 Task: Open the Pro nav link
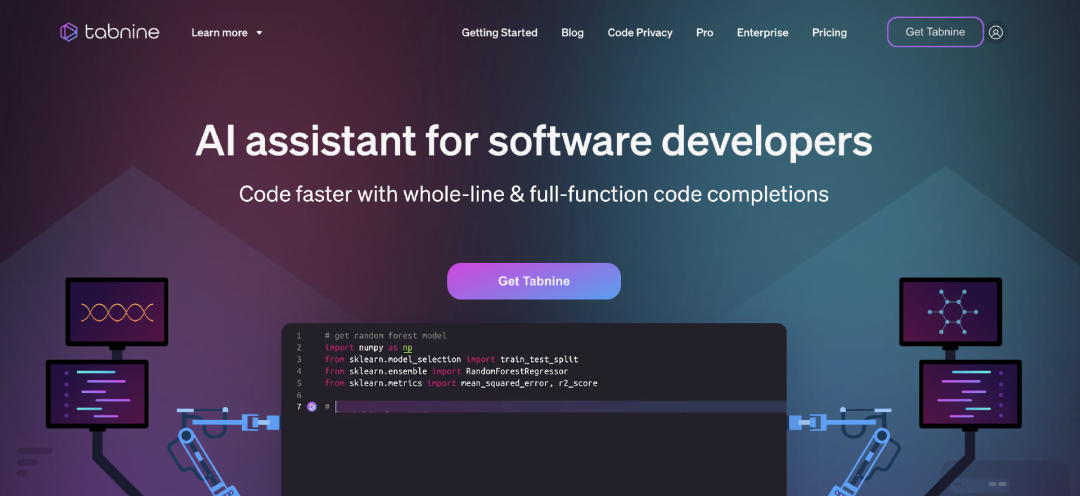tap(705, 33)
